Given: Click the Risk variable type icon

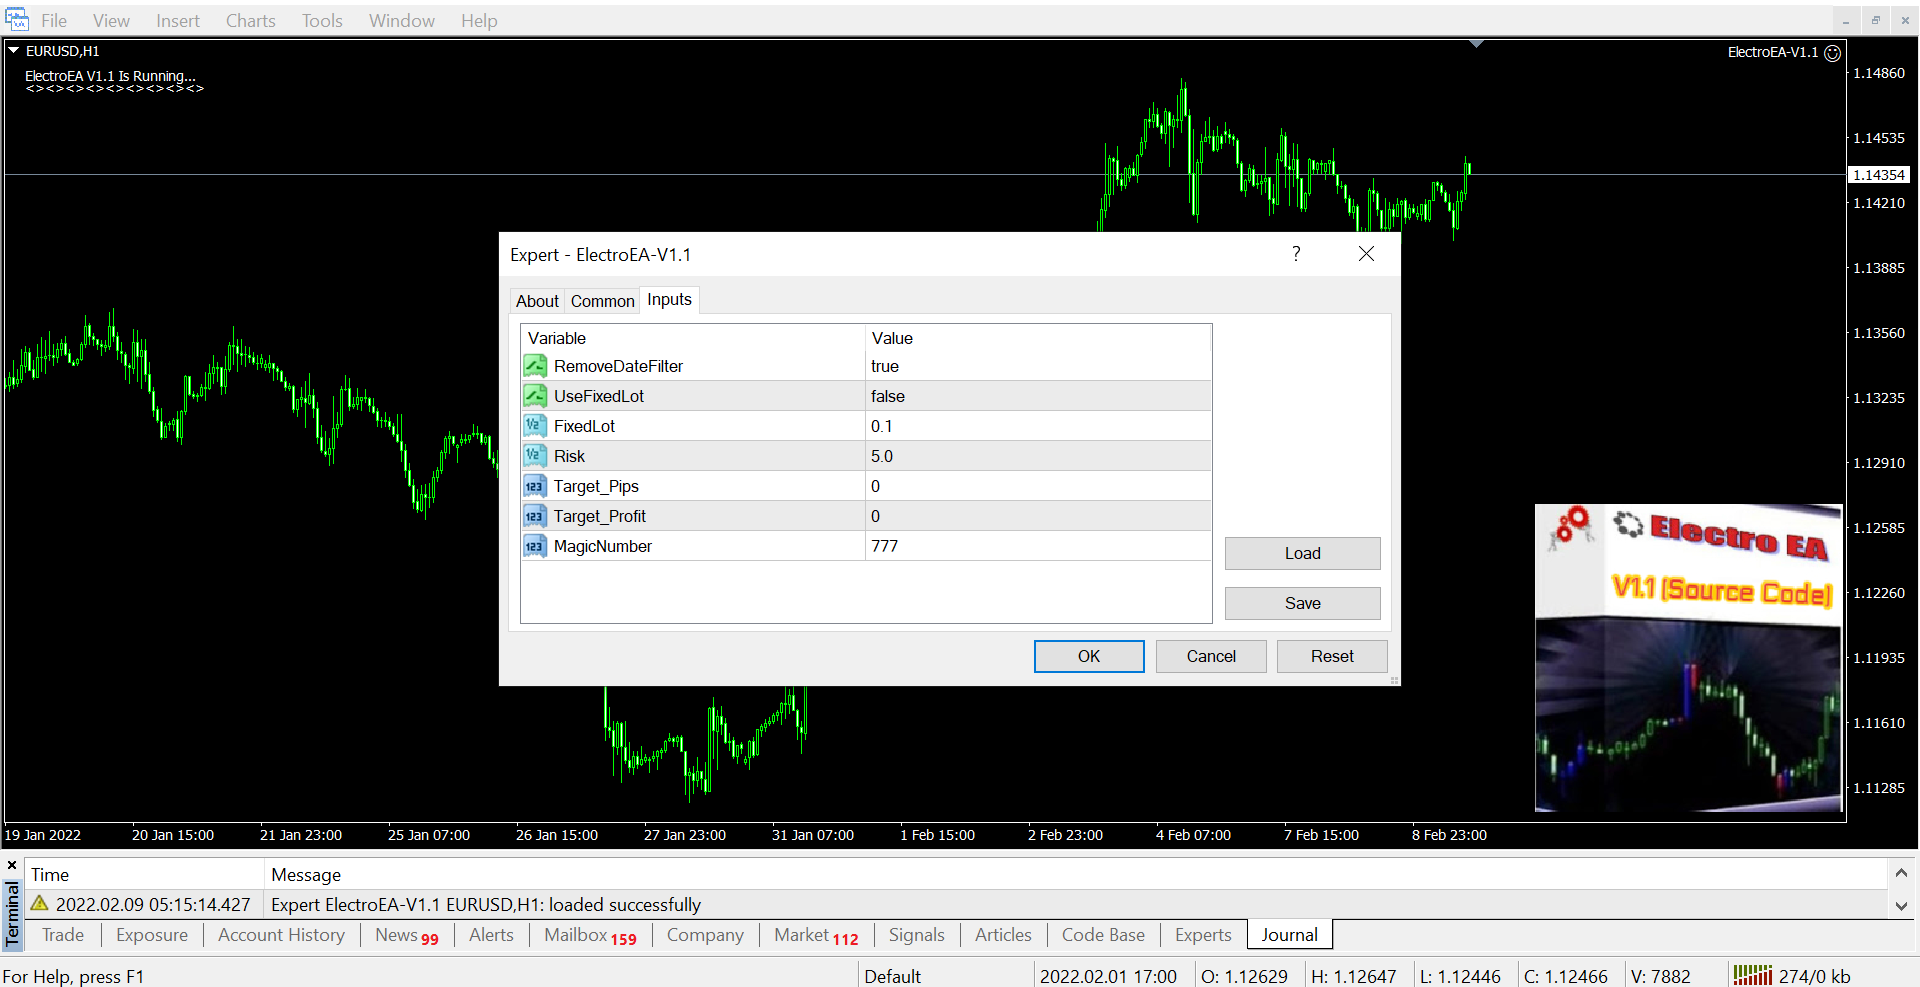Looking at the screenshot, I should pyautogui.click(x=535, y=456).
